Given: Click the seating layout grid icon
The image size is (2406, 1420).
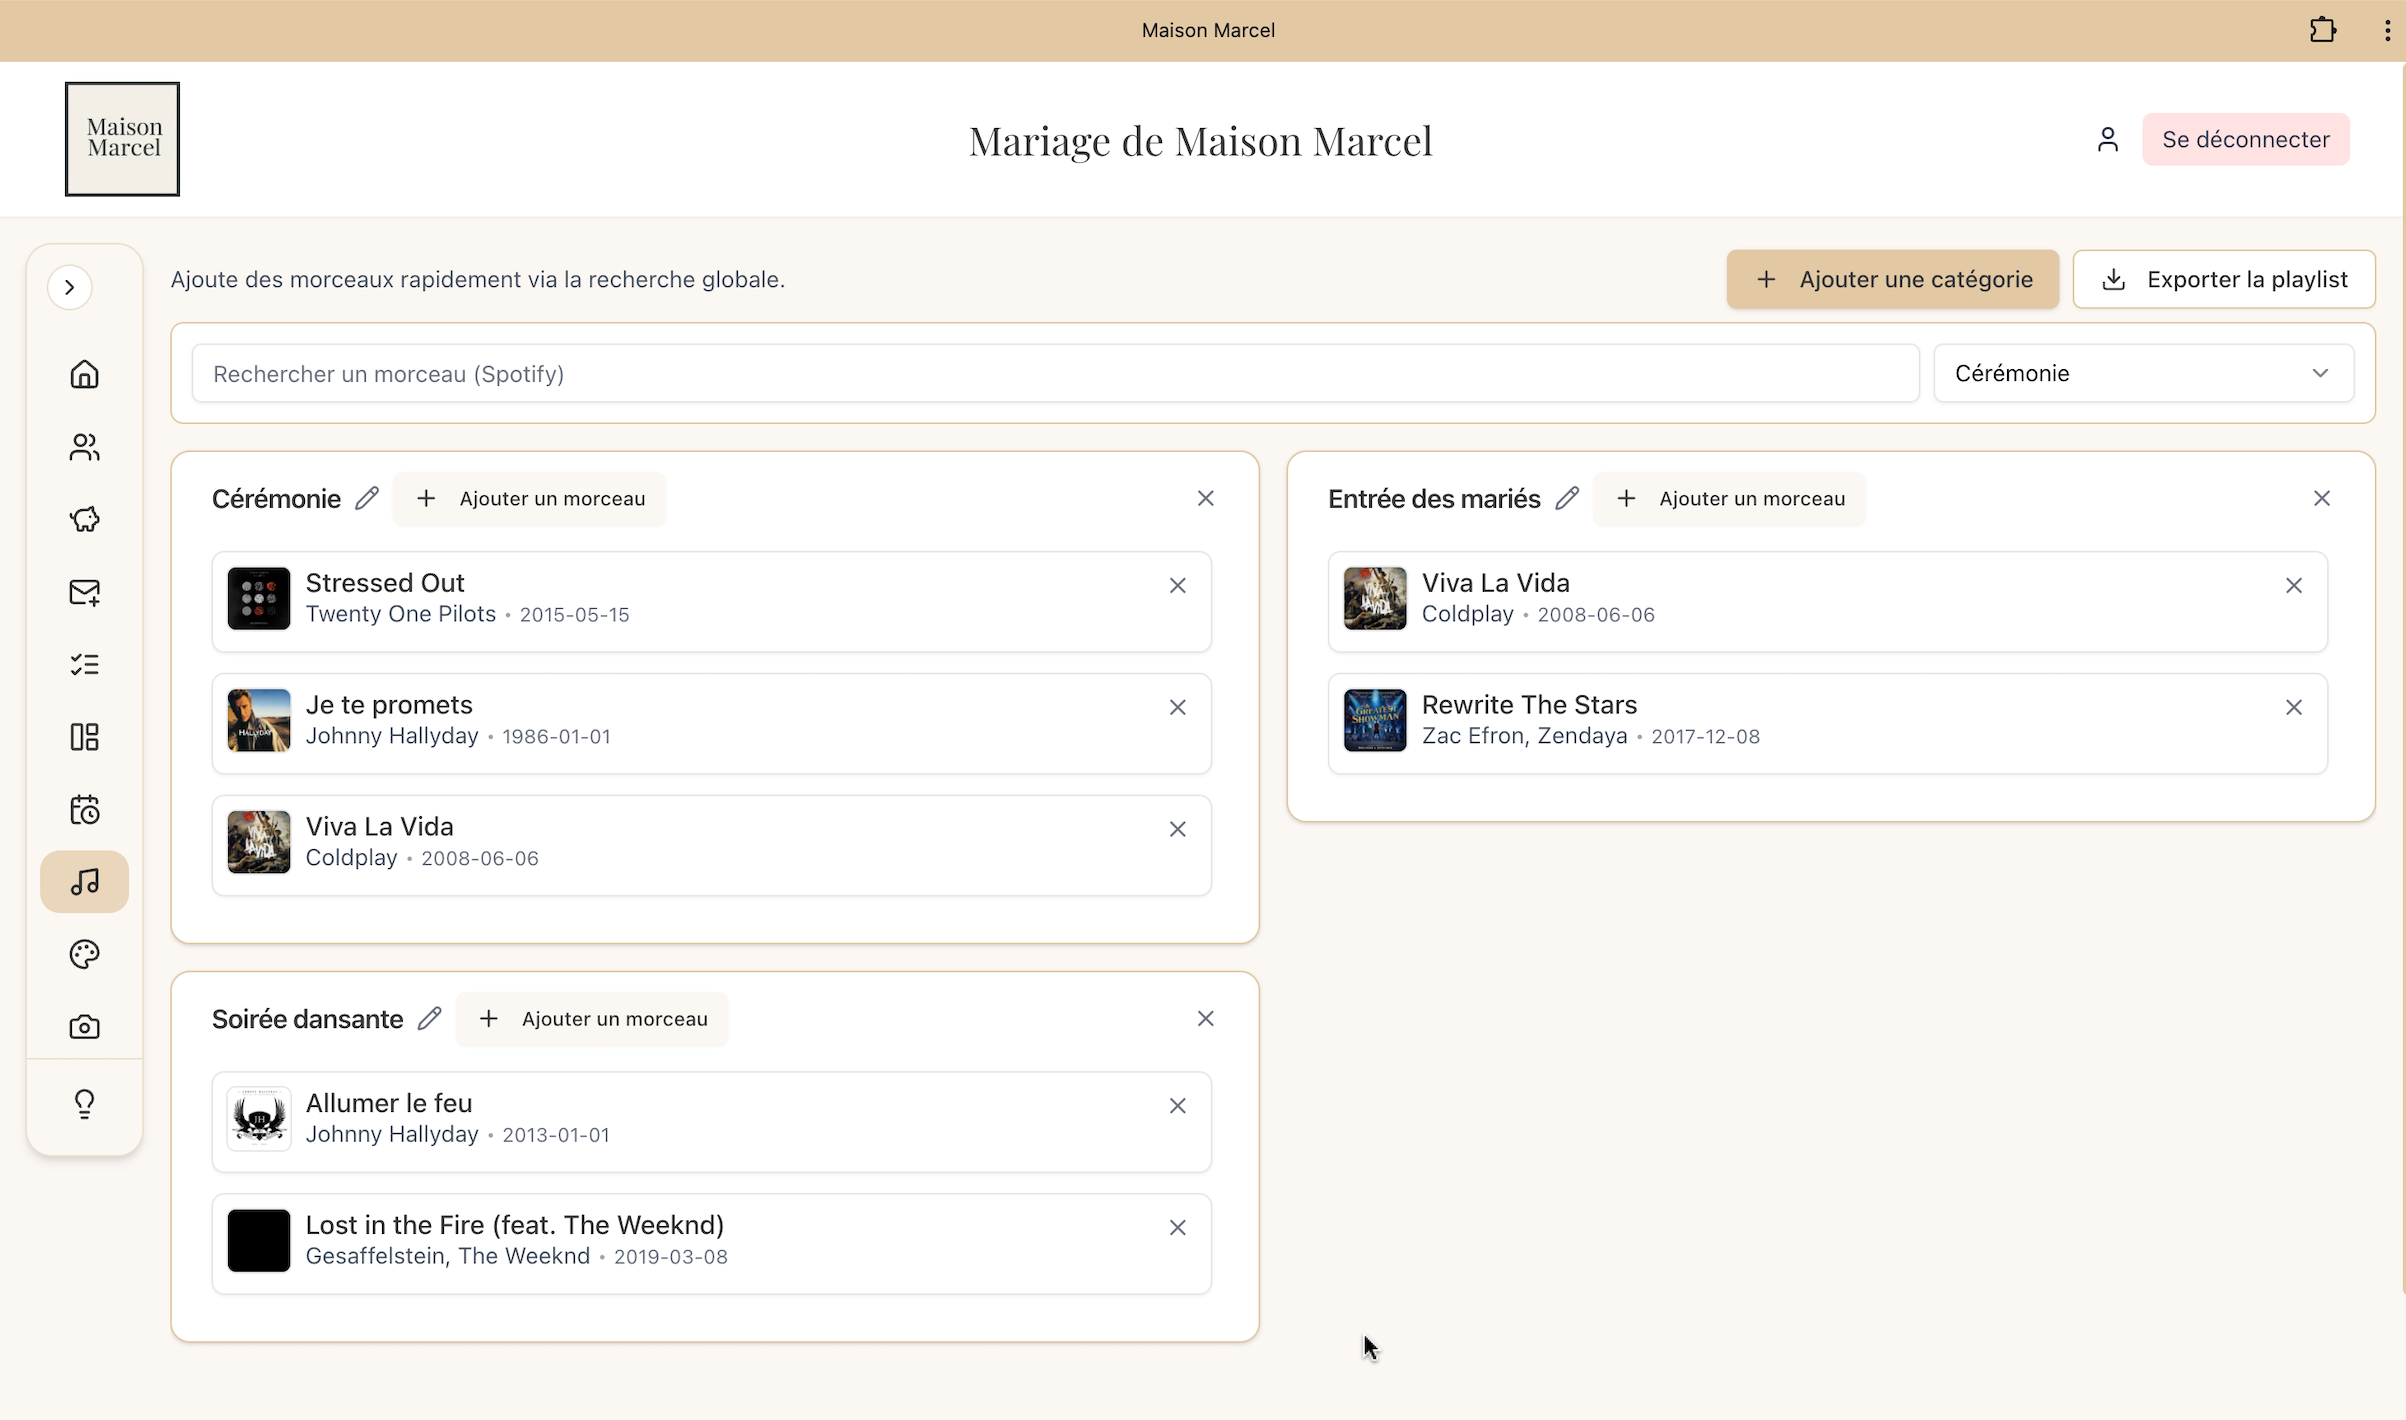Looking at the screenshot, I should 84,737.
